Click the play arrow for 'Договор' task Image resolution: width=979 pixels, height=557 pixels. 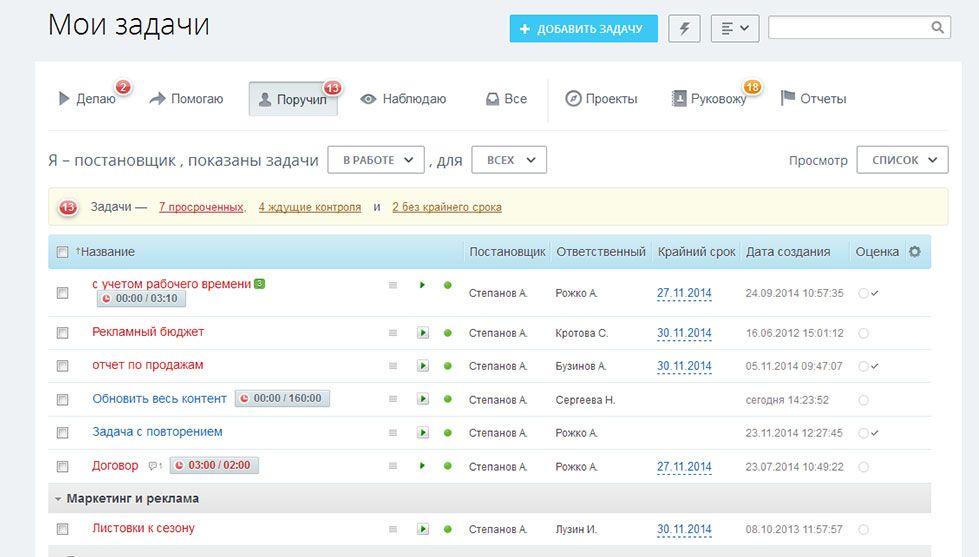pyautogui.click(x=422, y=466)
